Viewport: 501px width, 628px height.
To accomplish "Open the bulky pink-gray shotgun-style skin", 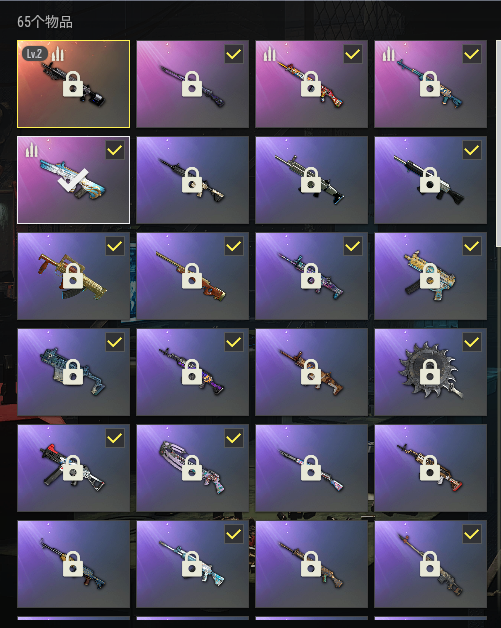I will (x=192, y=468).
